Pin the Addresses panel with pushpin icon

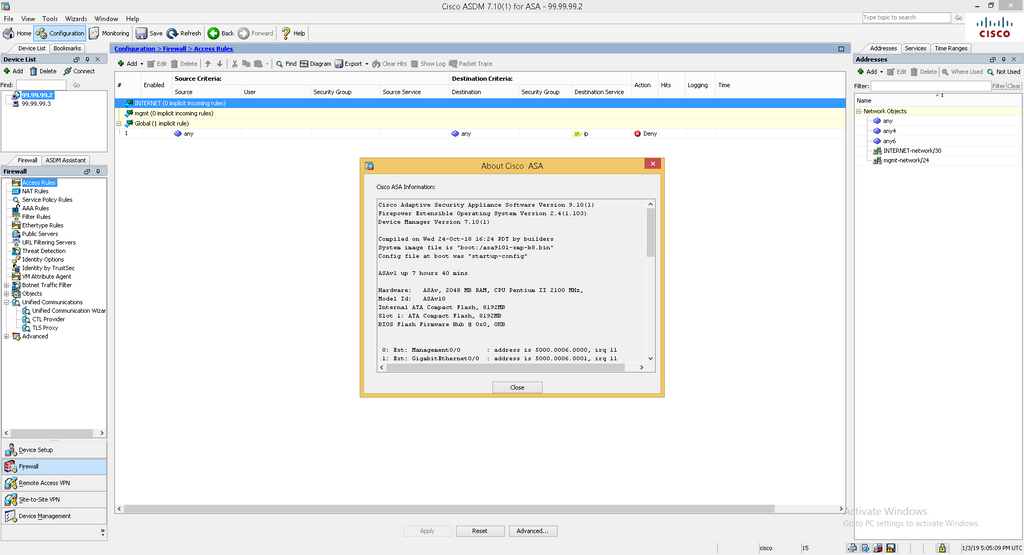[x=1004, y=59]
